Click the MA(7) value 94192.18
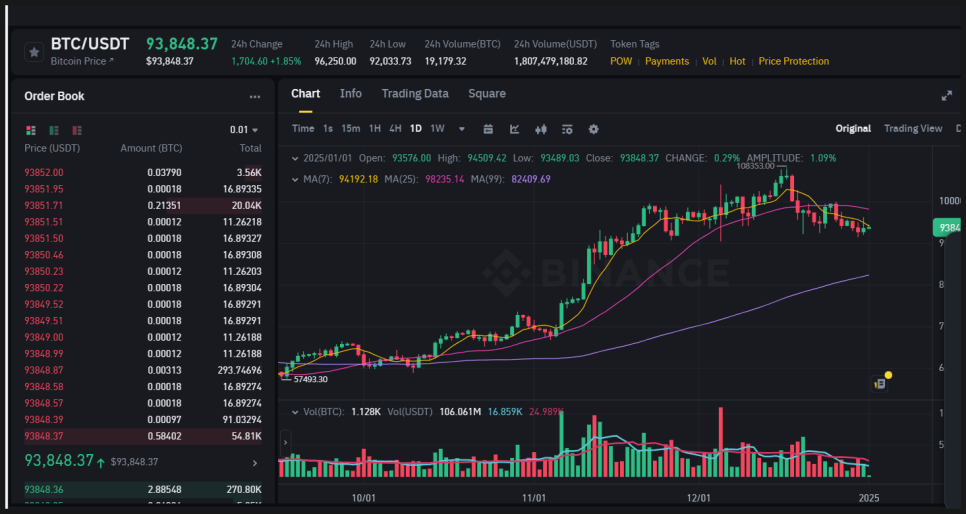Image resolution: width=966 pixels, height=514 pixels. click(x=358, y=179)
